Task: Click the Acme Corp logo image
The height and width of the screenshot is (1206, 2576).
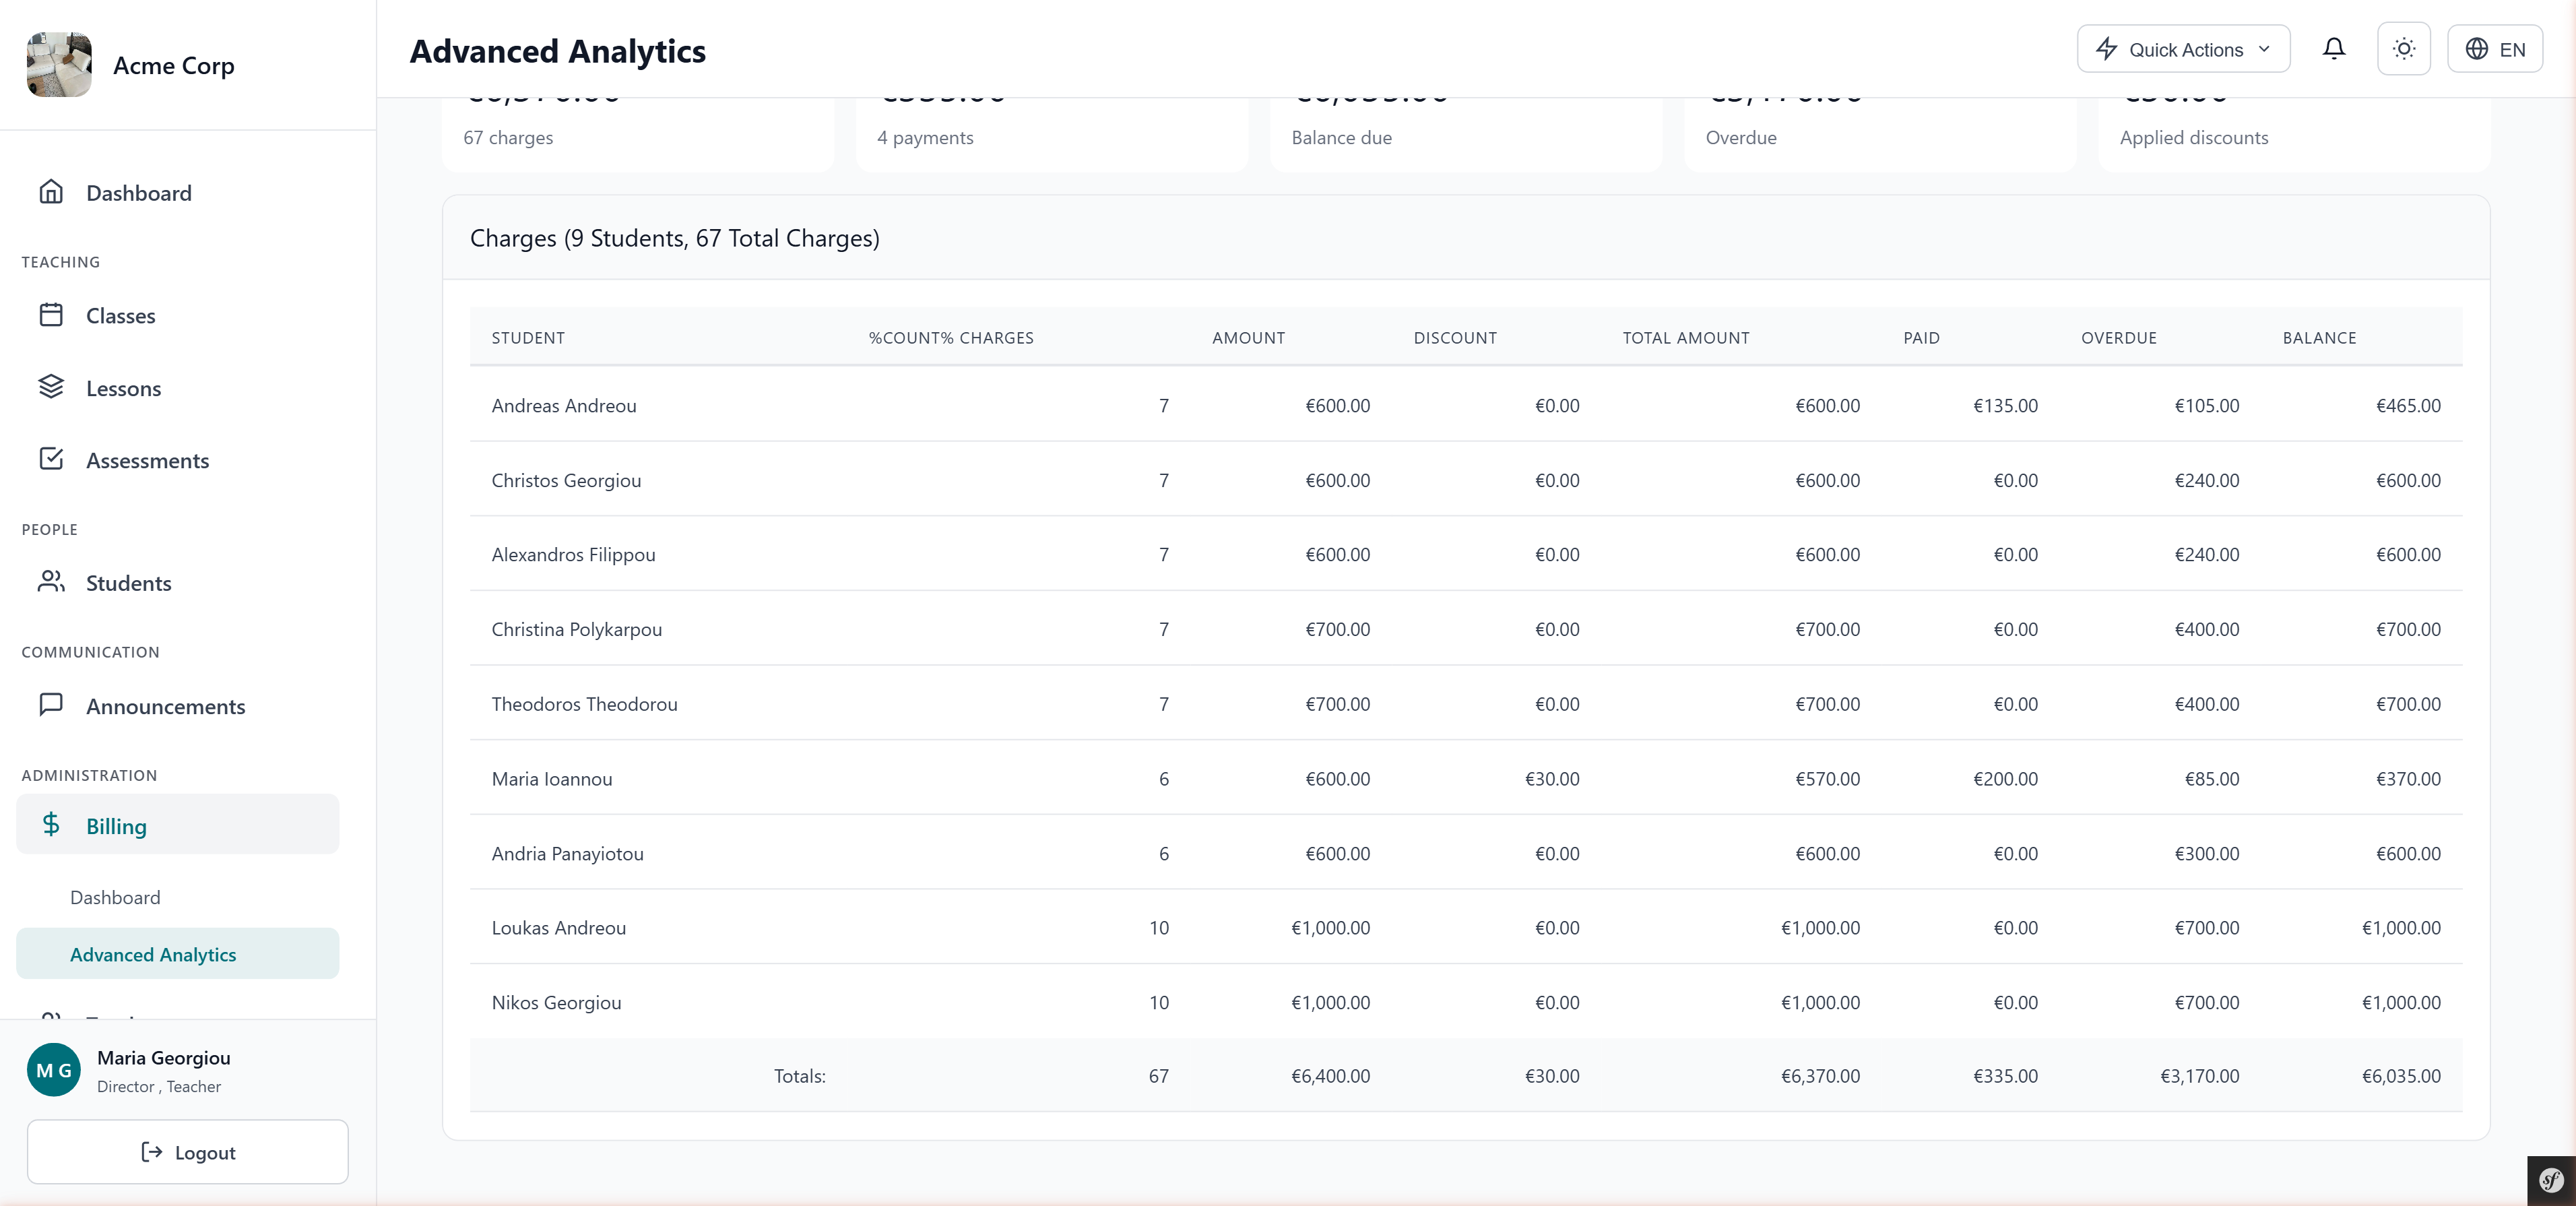Action: 59,65
